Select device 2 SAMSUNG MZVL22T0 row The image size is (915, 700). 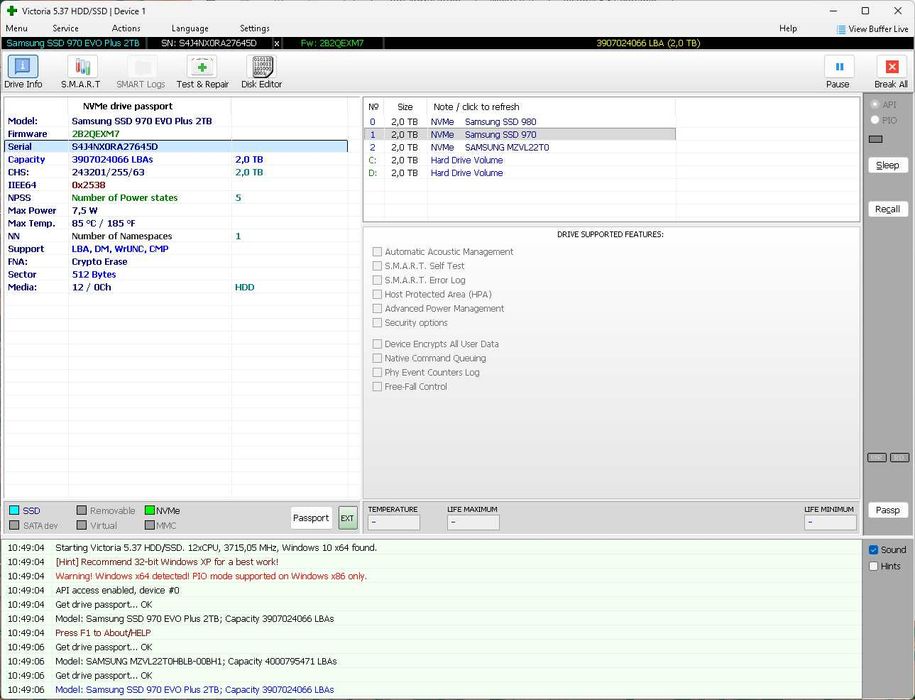519,148
